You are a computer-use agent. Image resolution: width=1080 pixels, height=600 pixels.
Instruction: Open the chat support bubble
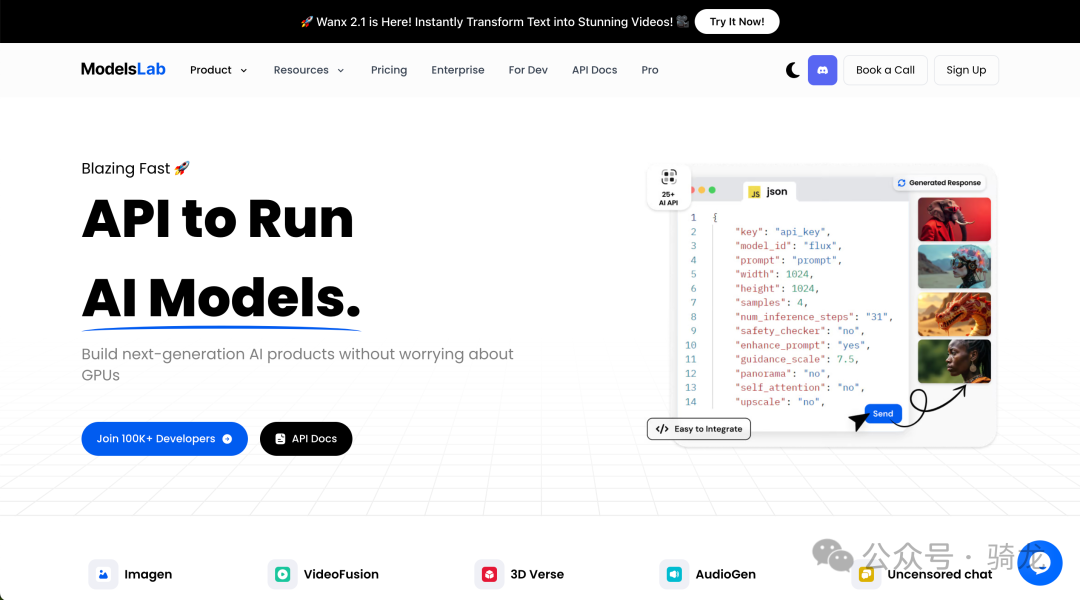[x=1040, y=563]
